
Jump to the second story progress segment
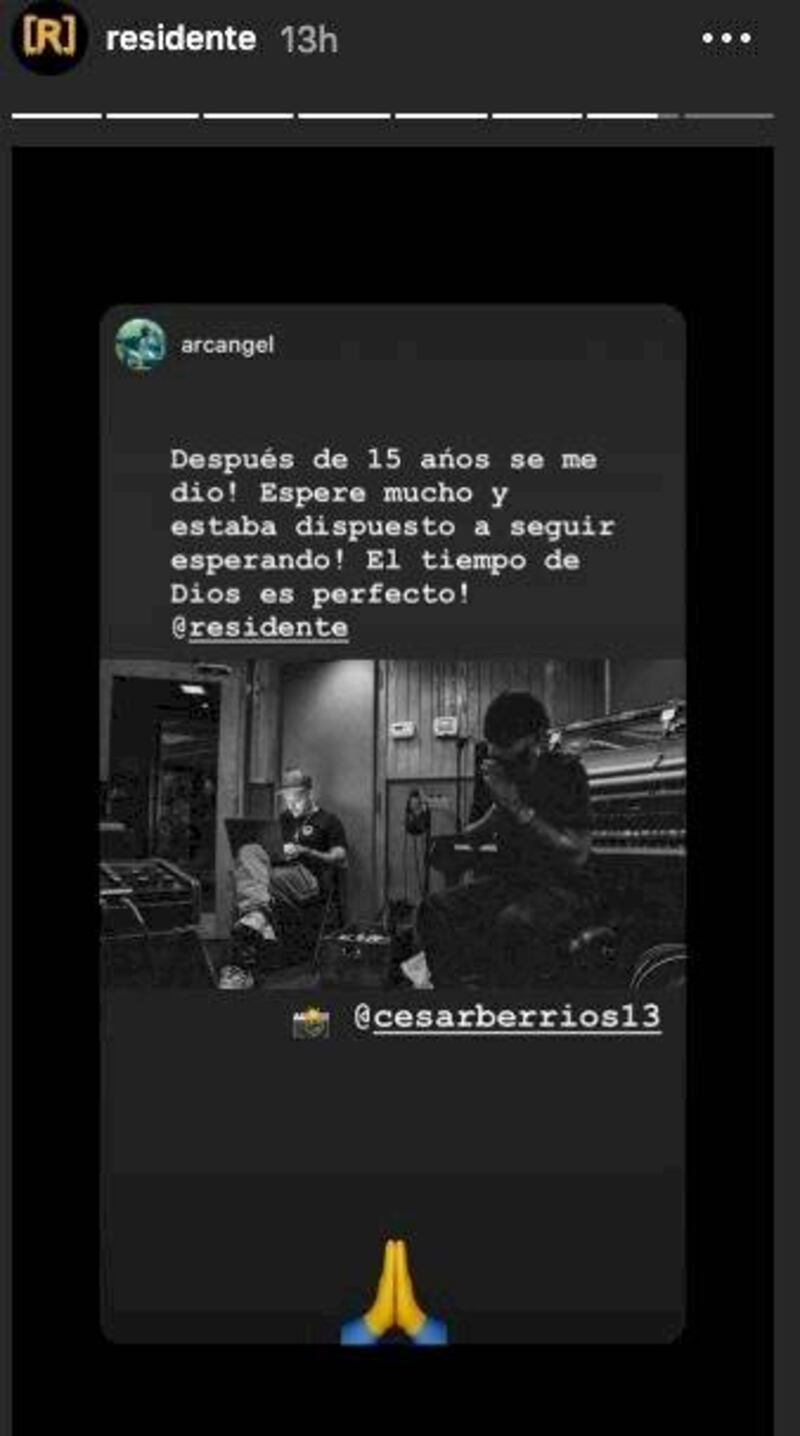153,116
